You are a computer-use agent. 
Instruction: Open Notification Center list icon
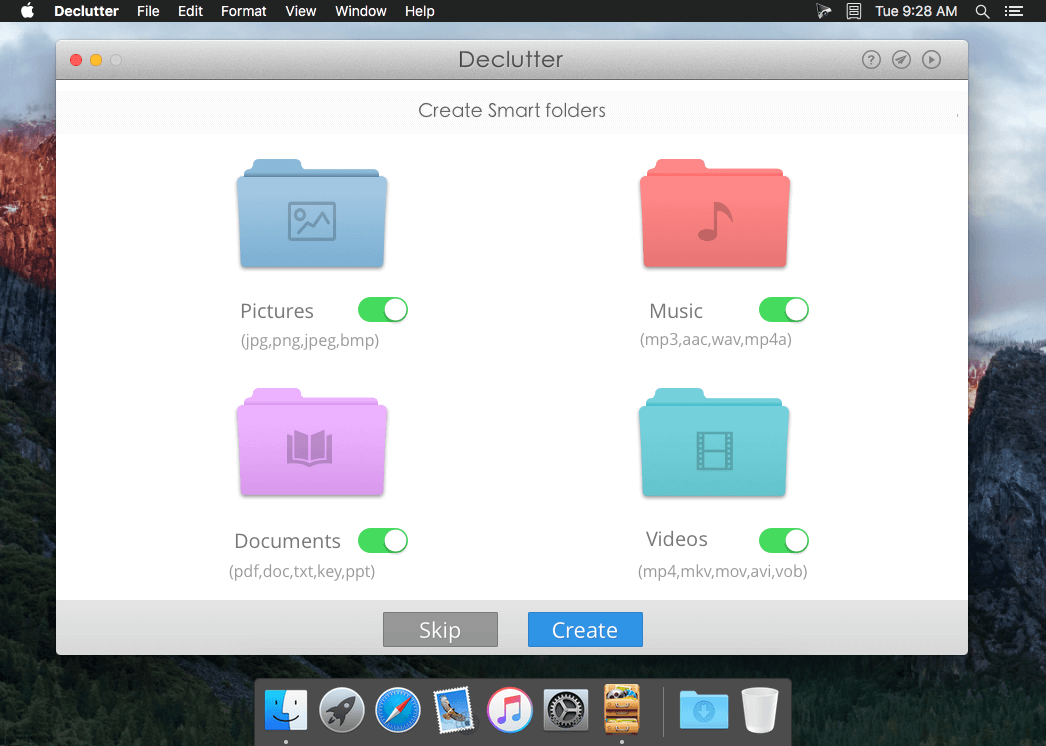coord(1014,11)
